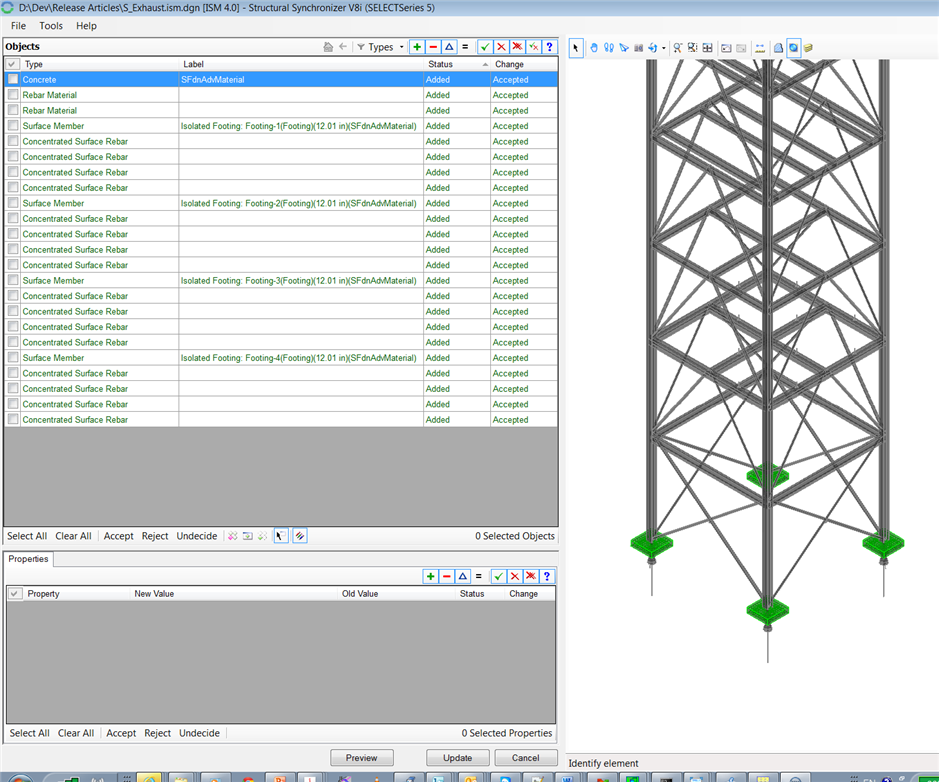The width and height of the screenshot is (939, 782).
Task: Select the Pan hand tool in viewer toolbar
Action: click(x=593, y=48)
